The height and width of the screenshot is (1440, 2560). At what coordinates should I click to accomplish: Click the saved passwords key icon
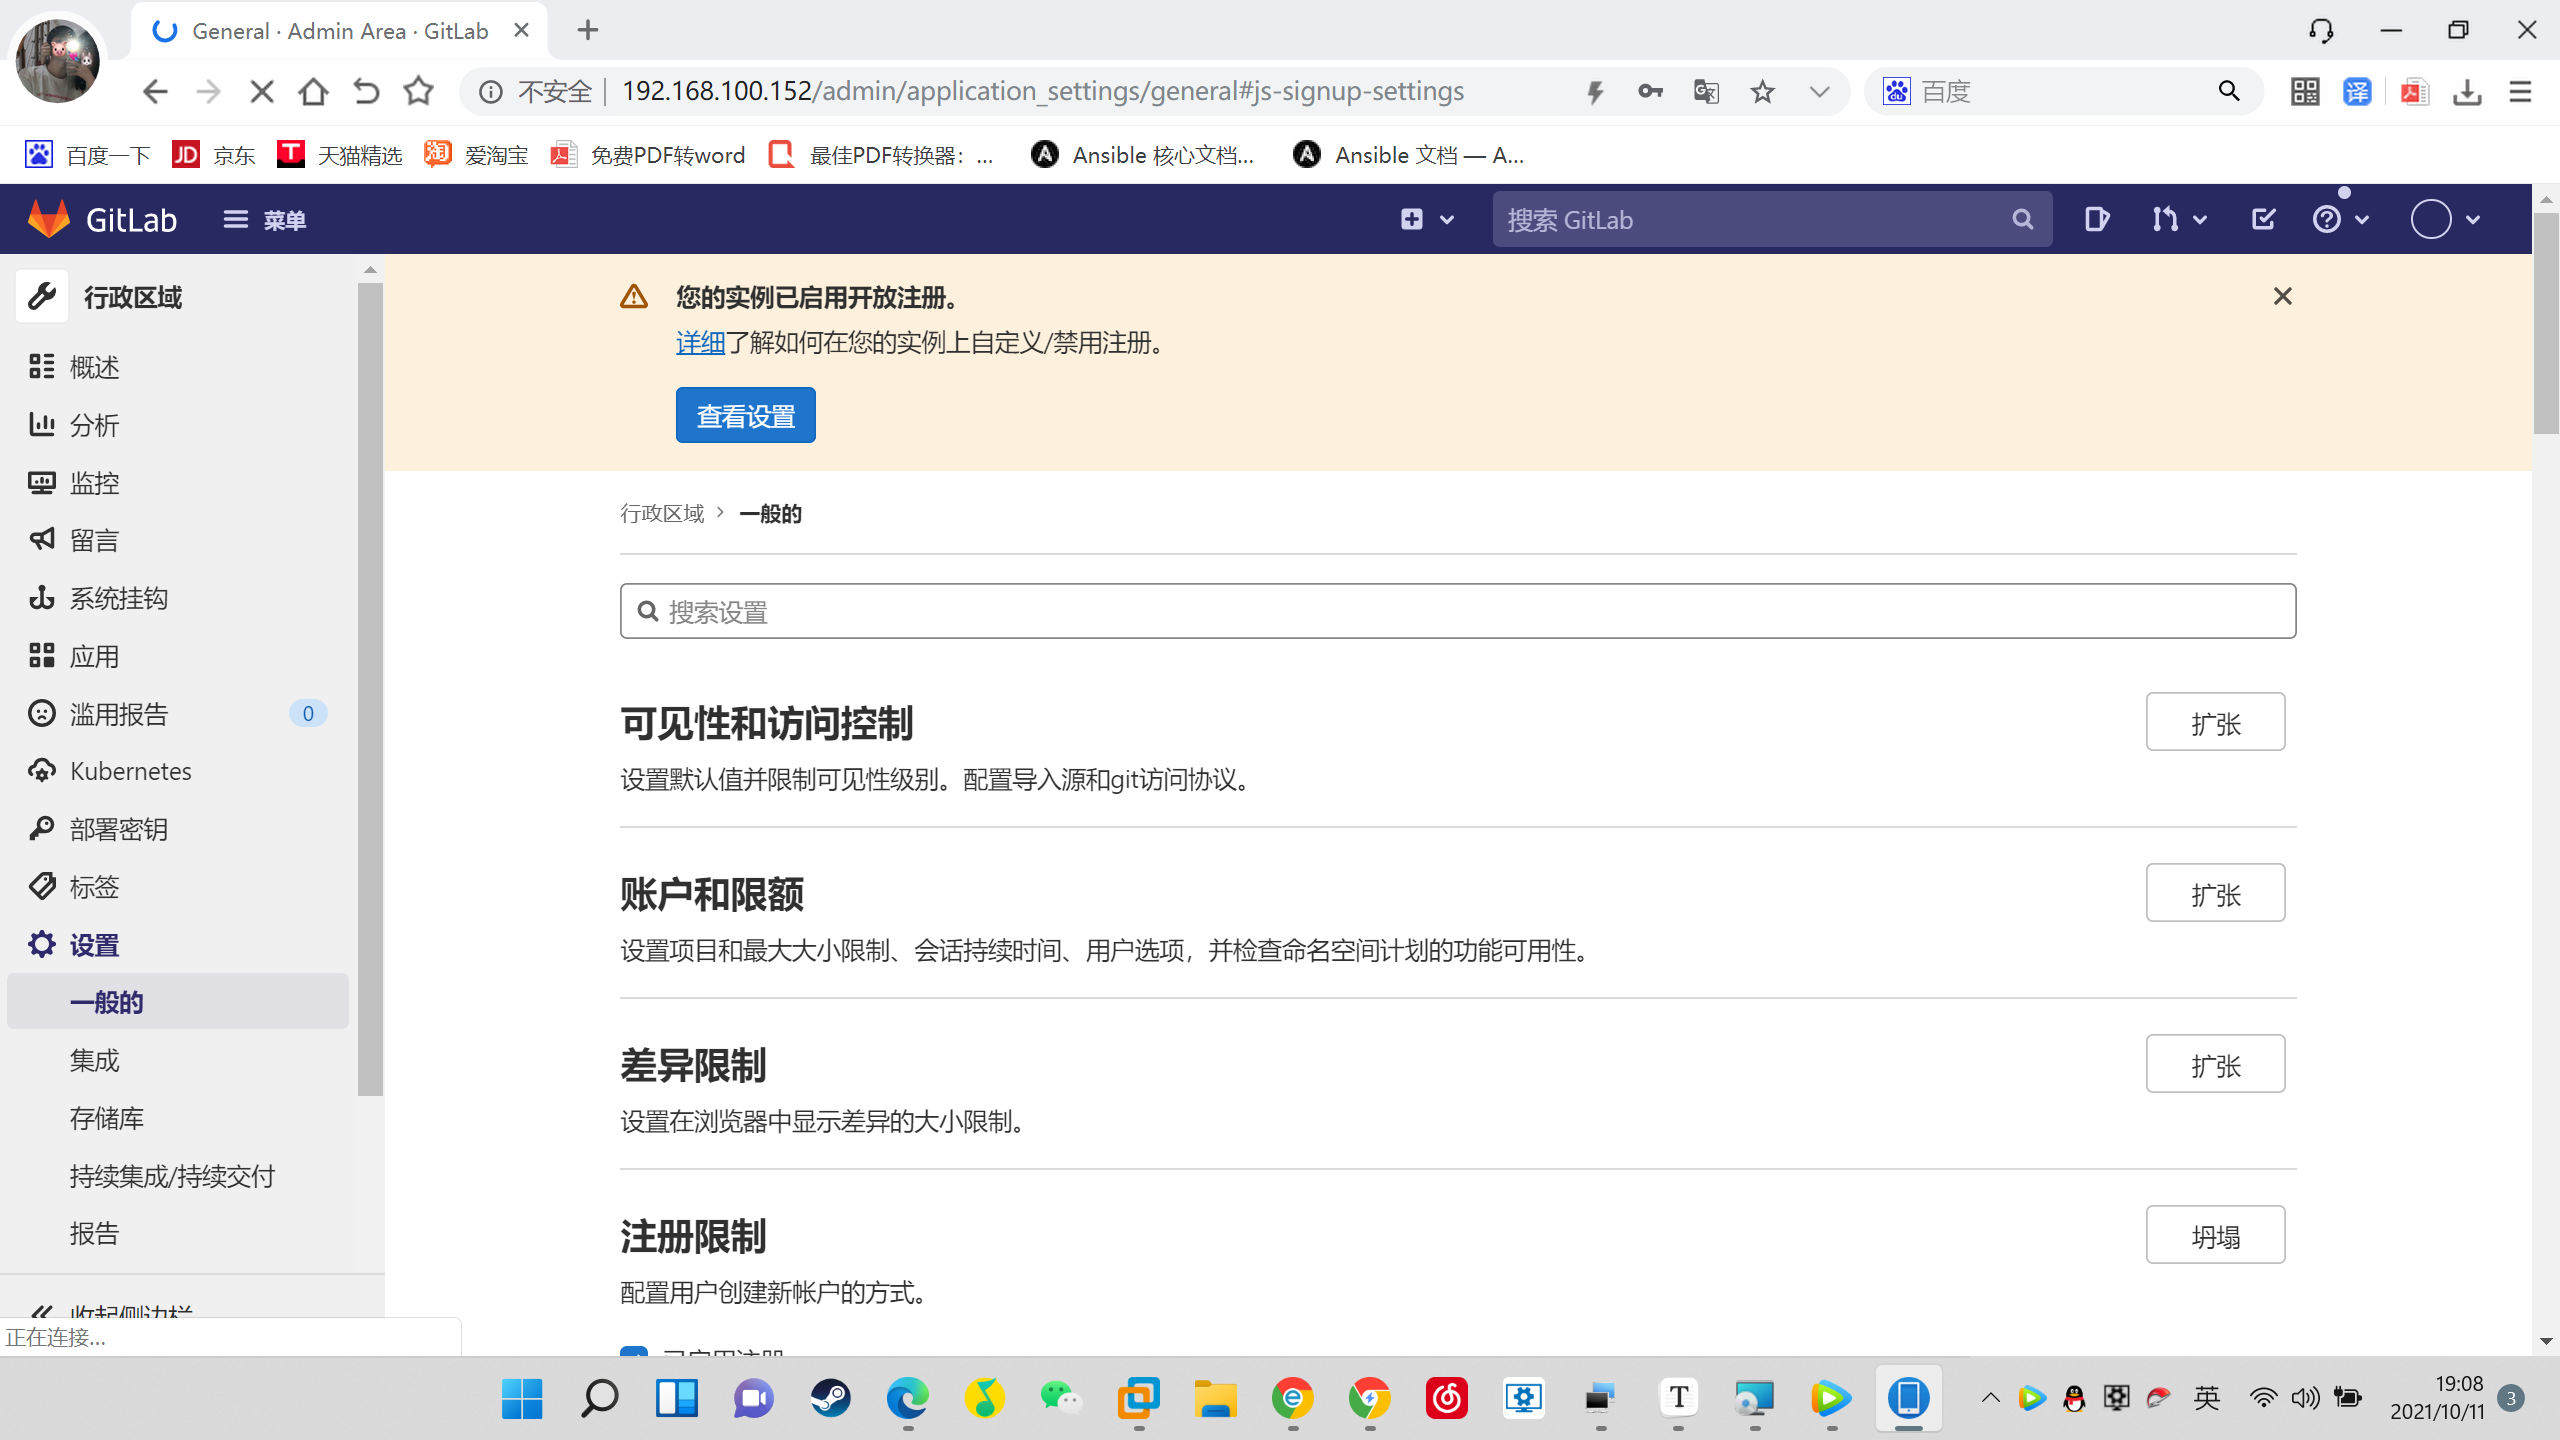point(1650,92)
